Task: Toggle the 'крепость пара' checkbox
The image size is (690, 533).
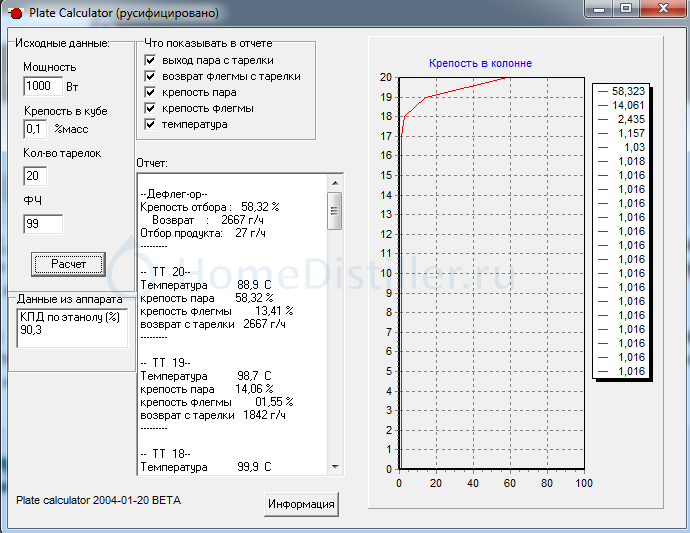Action: click(151, 92)
